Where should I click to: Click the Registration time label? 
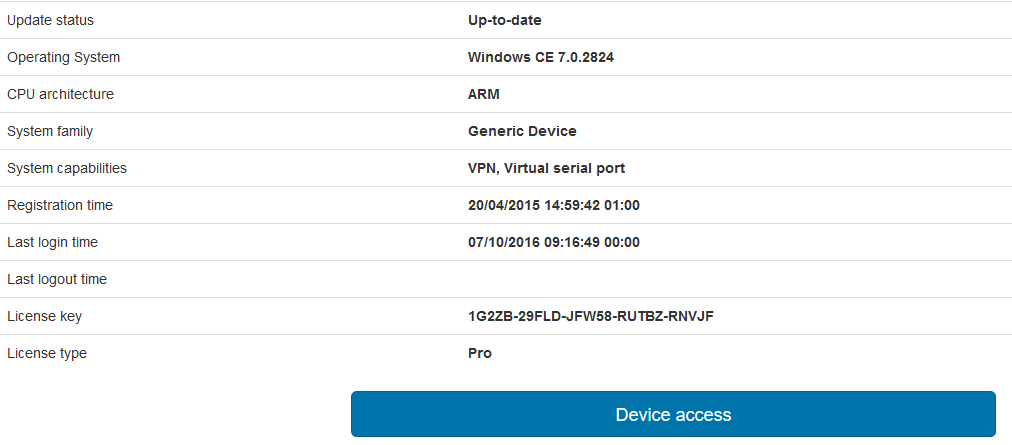tap(60, 205)
